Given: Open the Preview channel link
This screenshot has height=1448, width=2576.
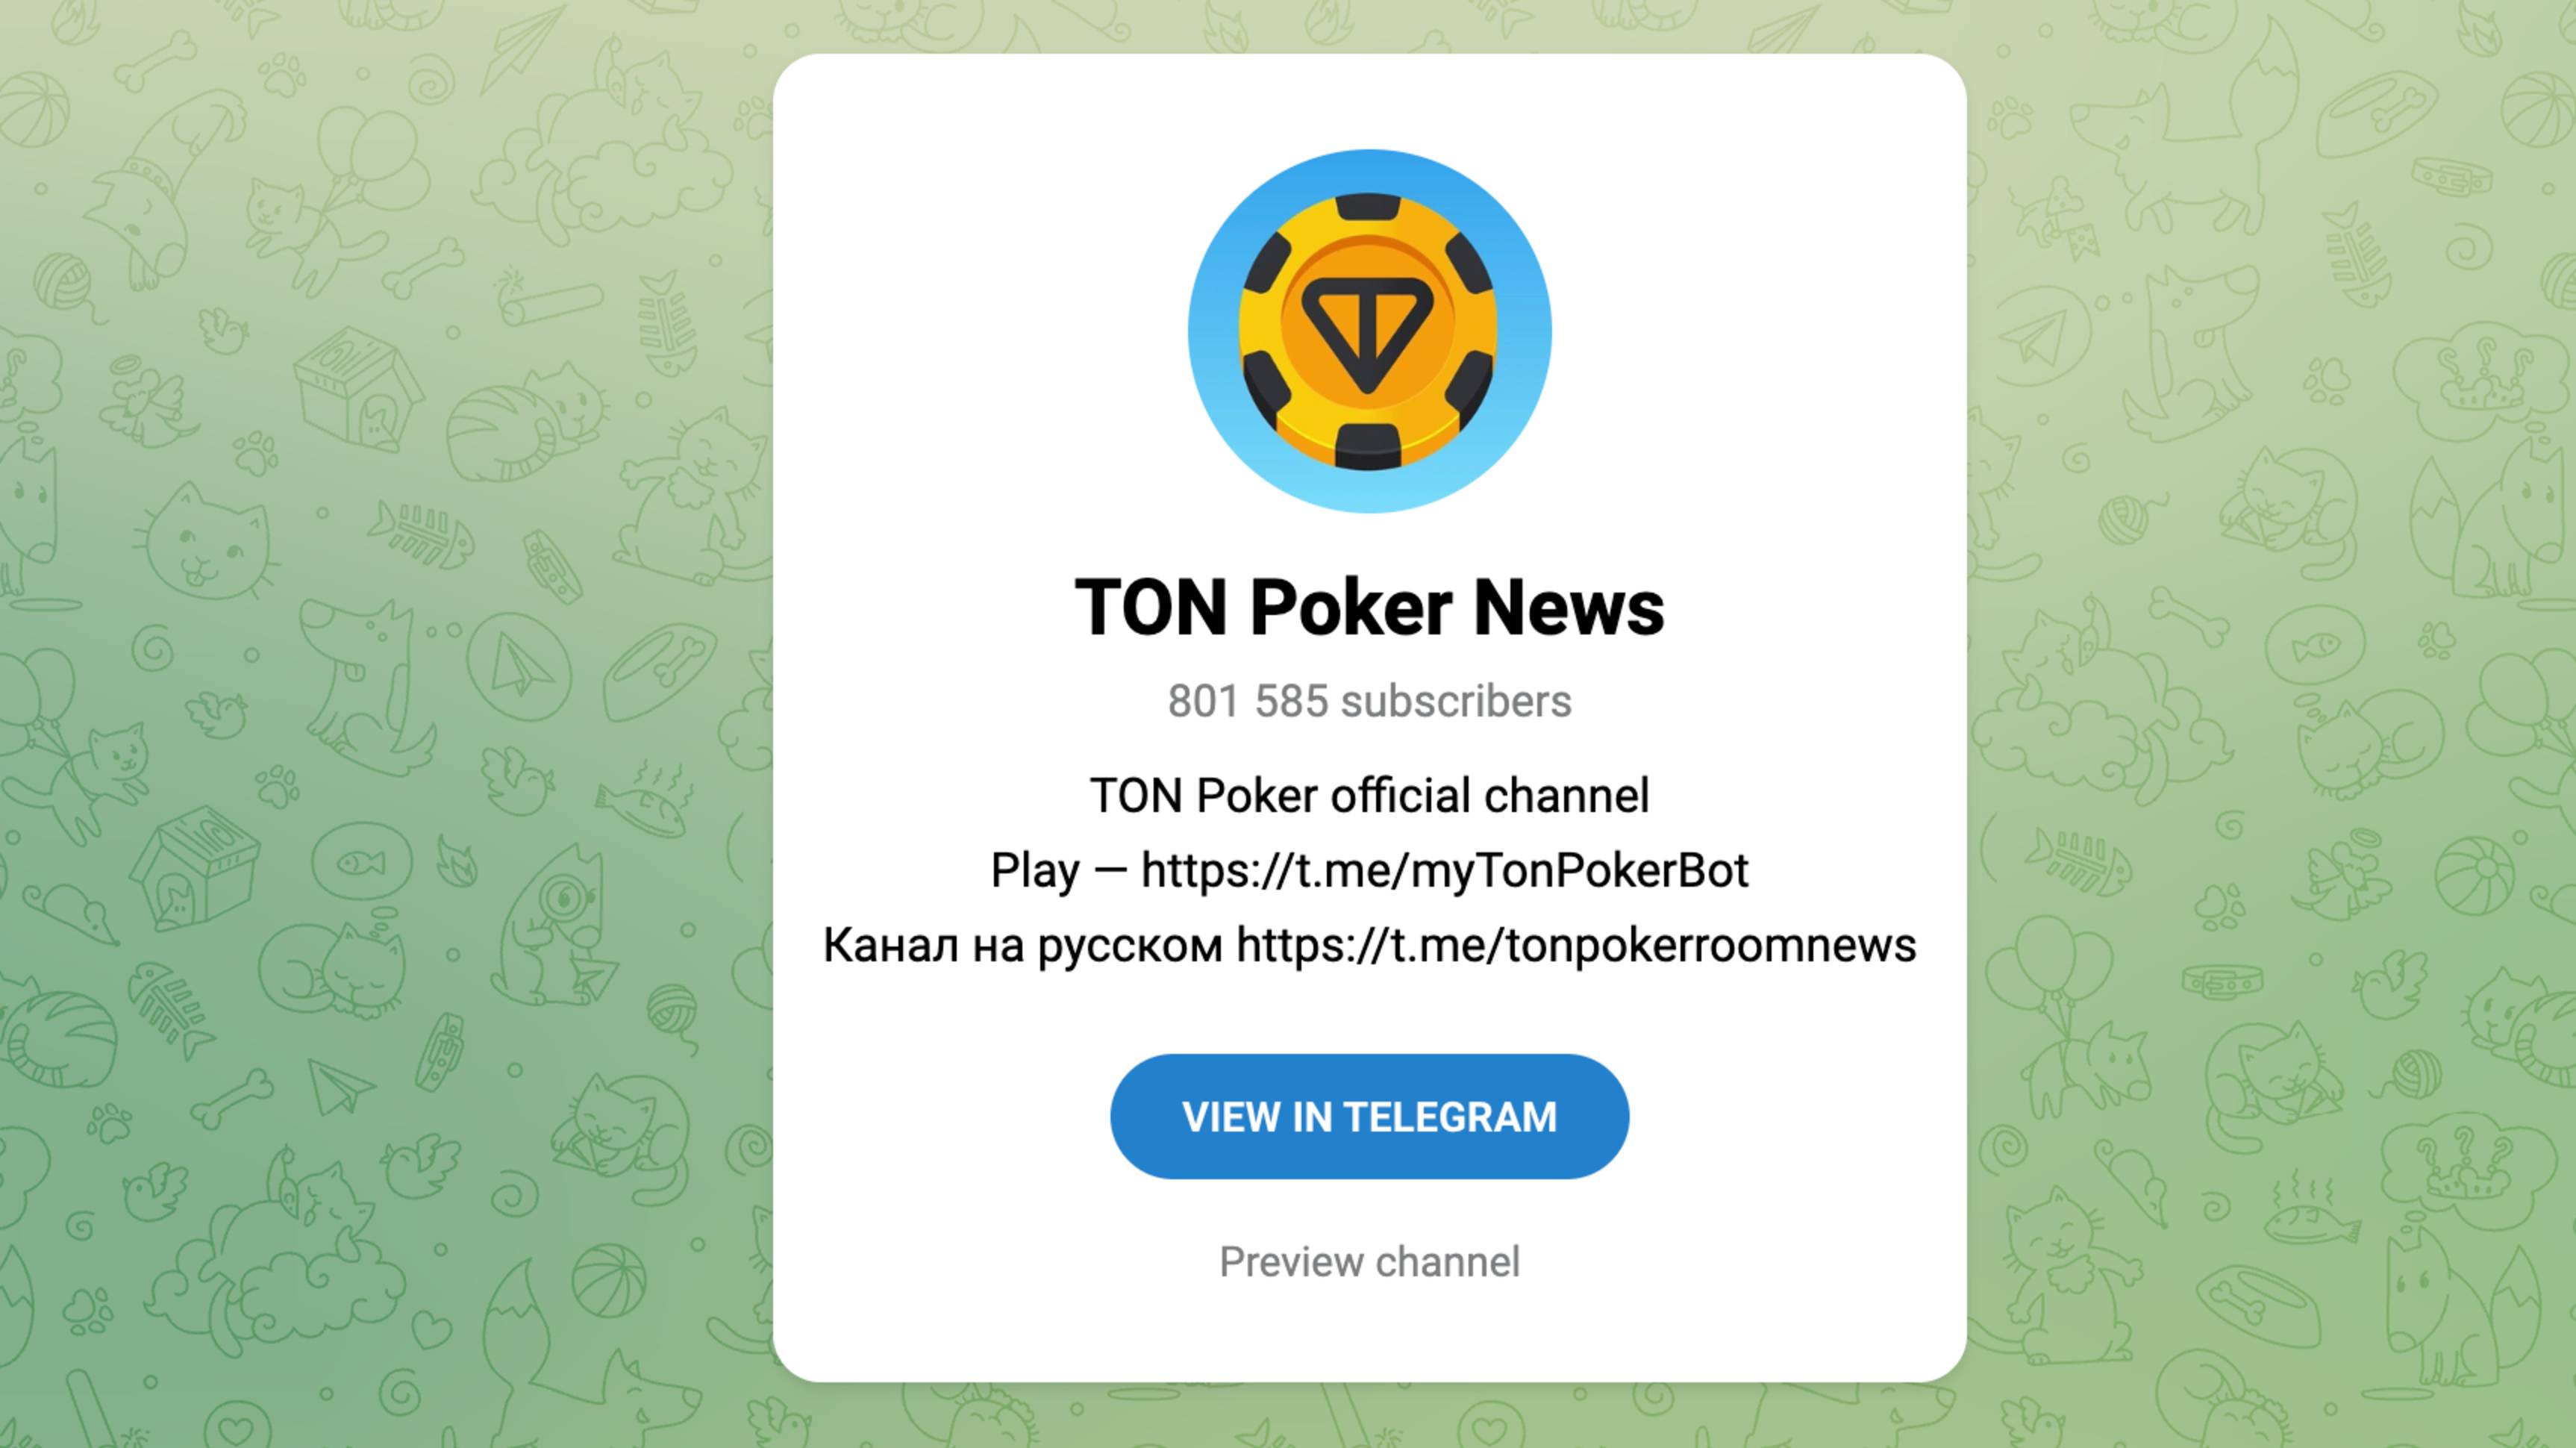Looking at the screenshot, I should pyautogui.click(x=1369, y=1262).
